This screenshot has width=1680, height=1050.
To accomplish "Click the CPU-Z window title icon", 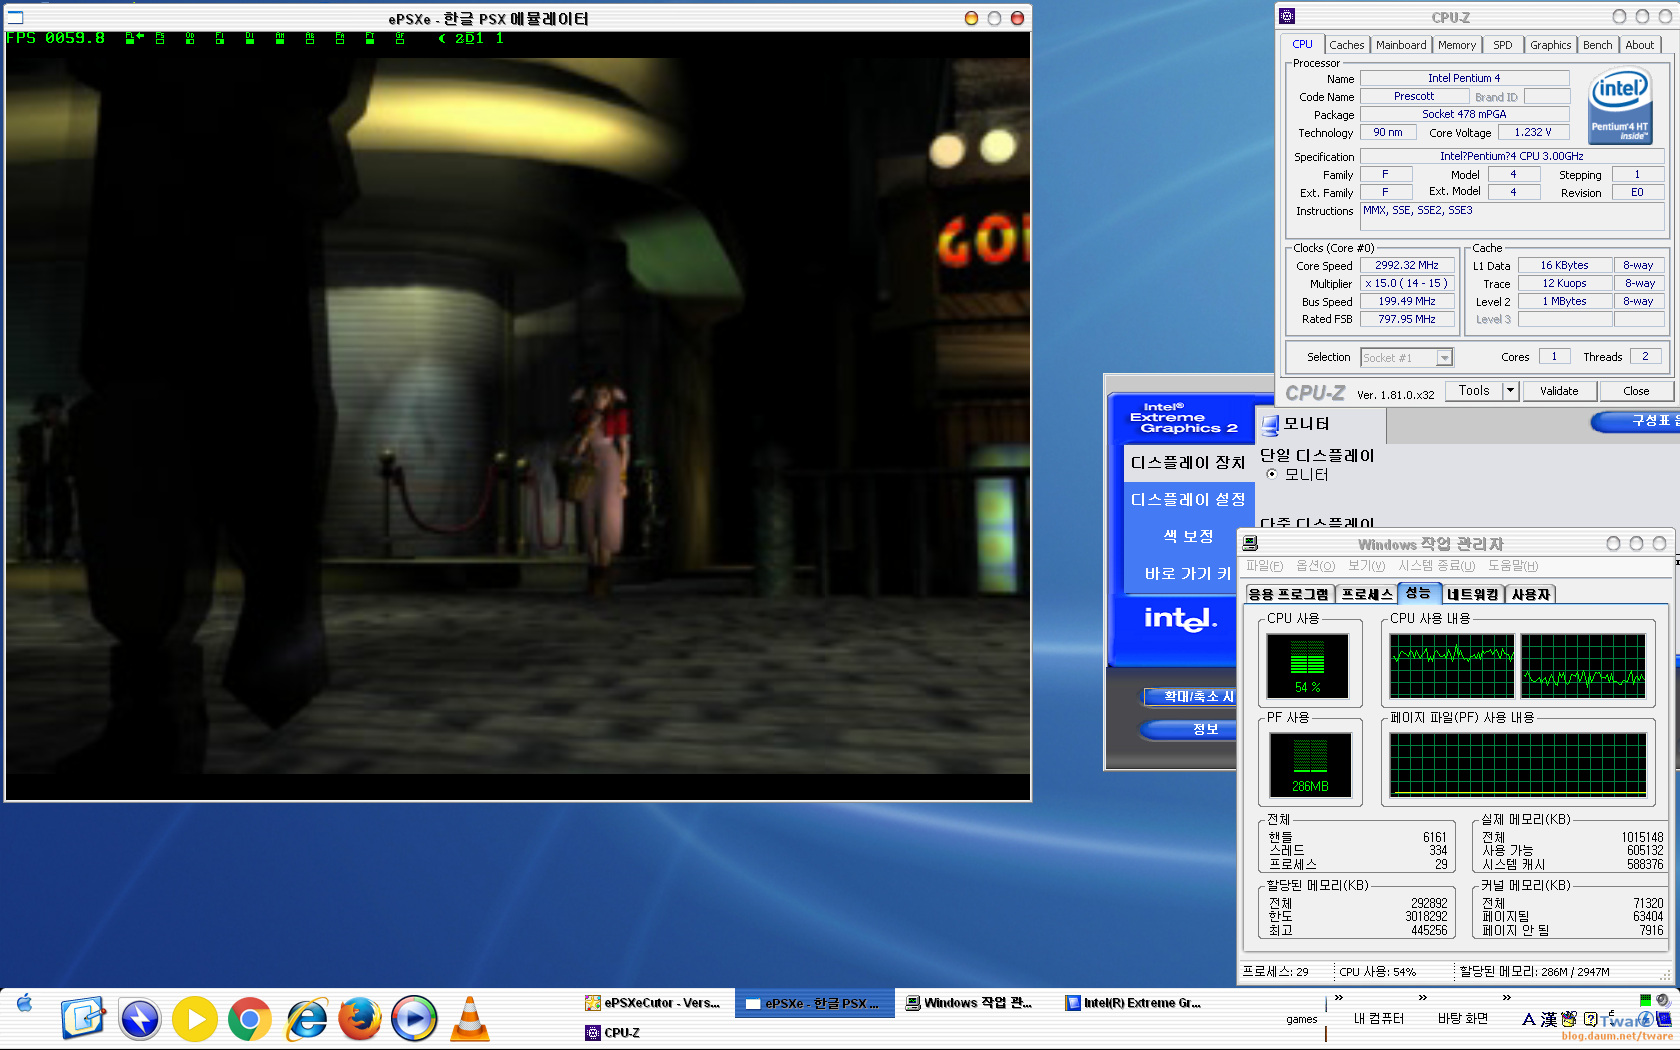I will coord(1287,16).
